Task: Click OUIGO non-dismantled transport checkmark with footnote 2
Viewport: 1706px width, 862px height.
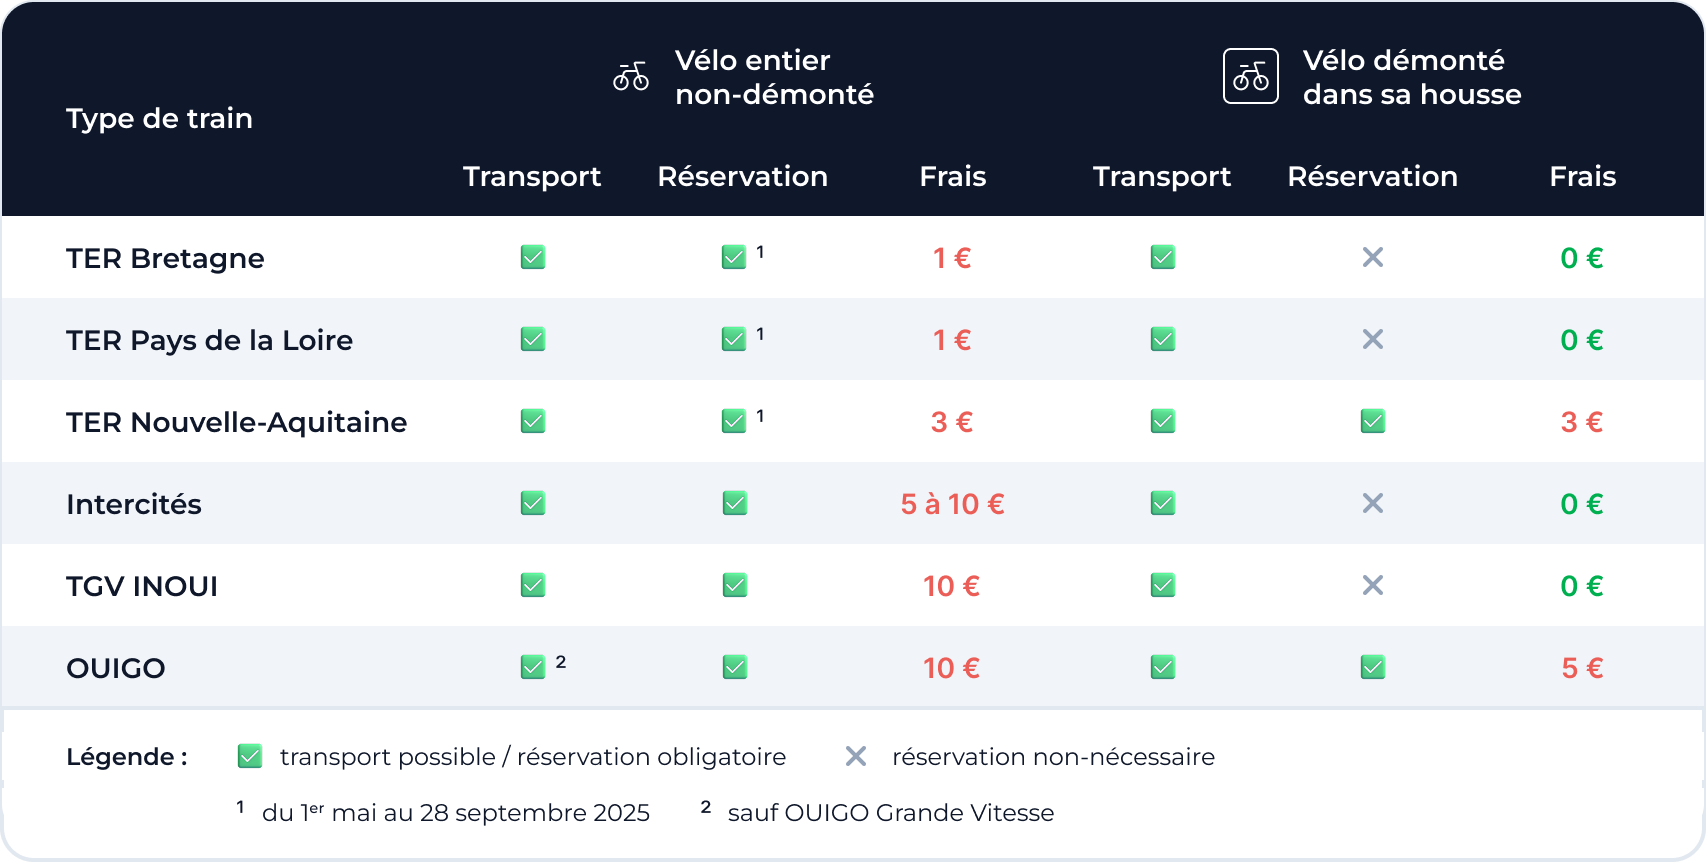Action: click(x=533, y=667)
